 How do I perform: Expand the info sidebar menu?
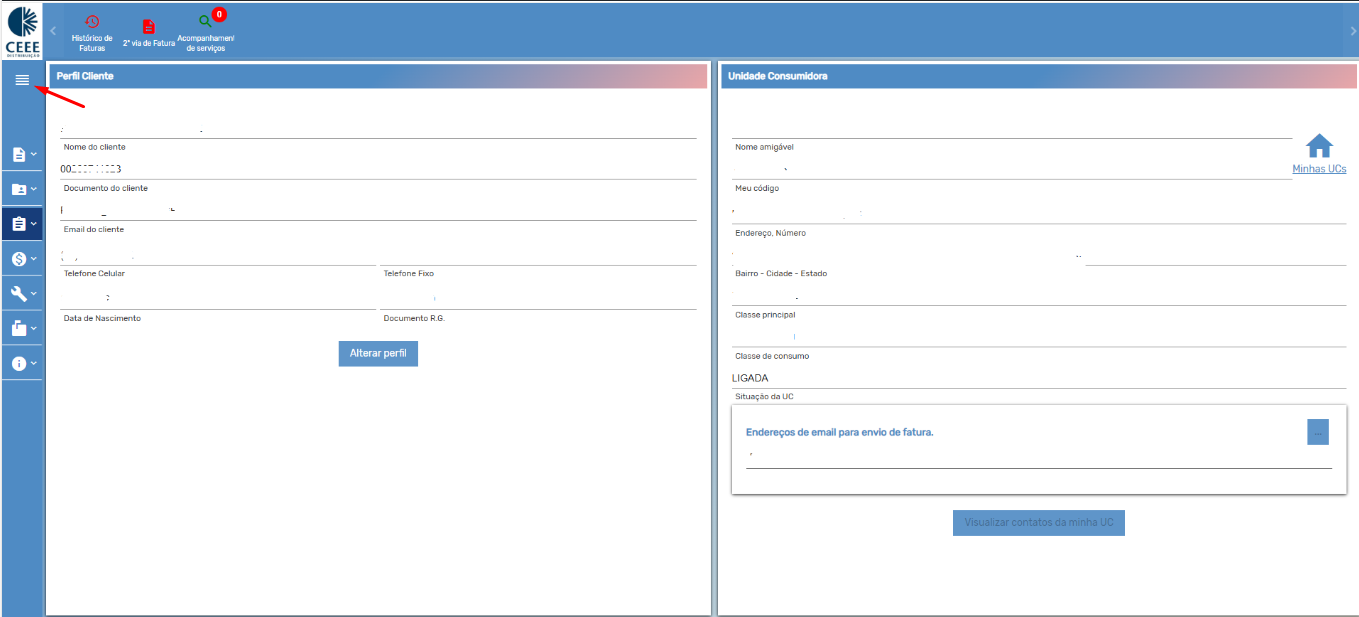23,363
